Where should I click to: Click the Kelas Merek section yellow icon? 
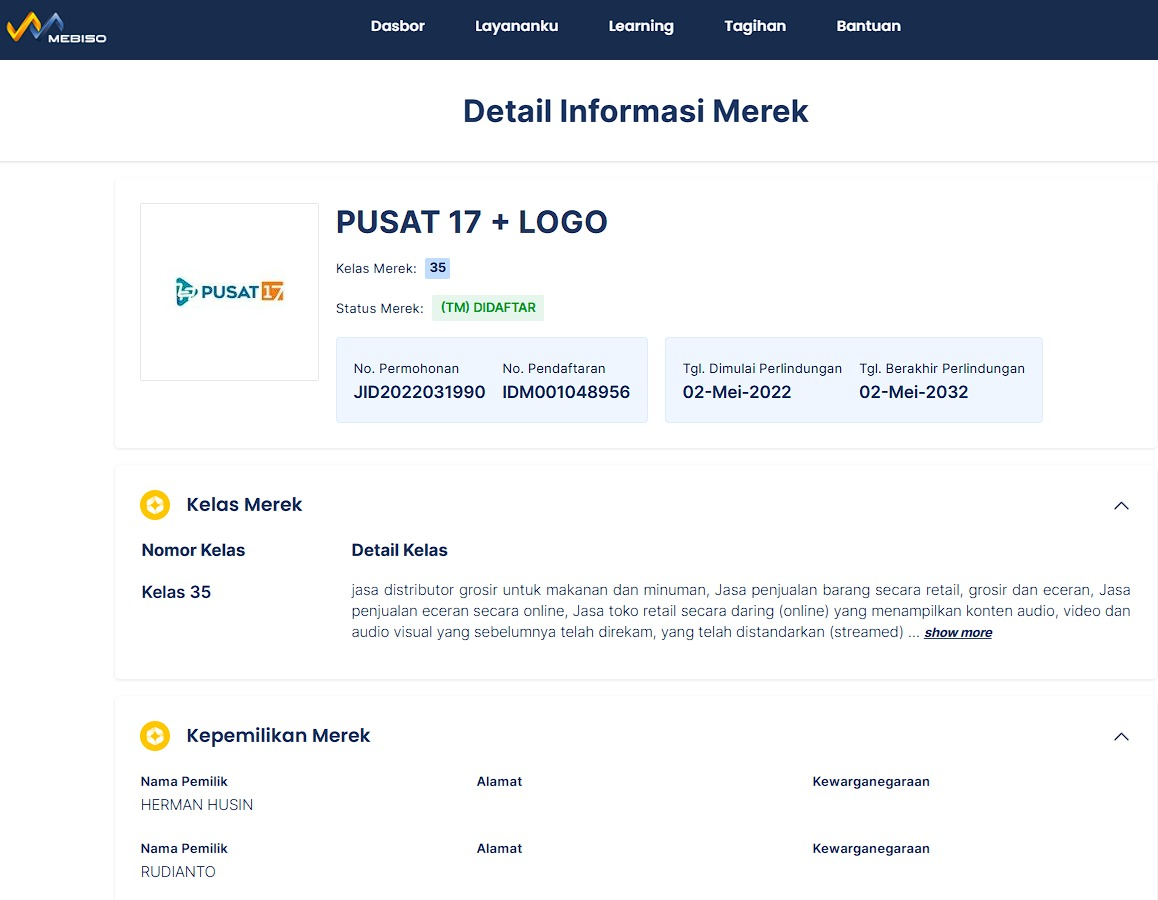tap(155, 505)
